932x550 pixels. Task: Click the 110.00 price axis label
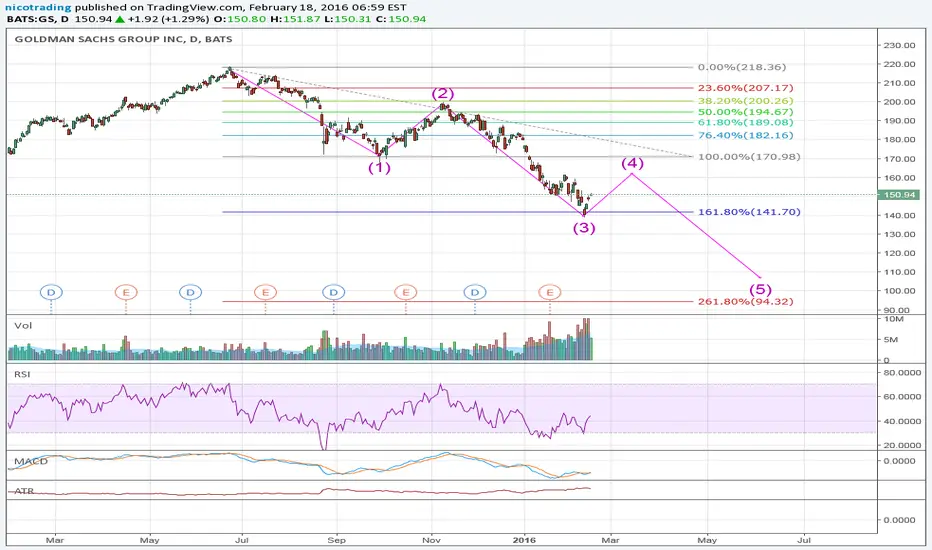[899, 272]
